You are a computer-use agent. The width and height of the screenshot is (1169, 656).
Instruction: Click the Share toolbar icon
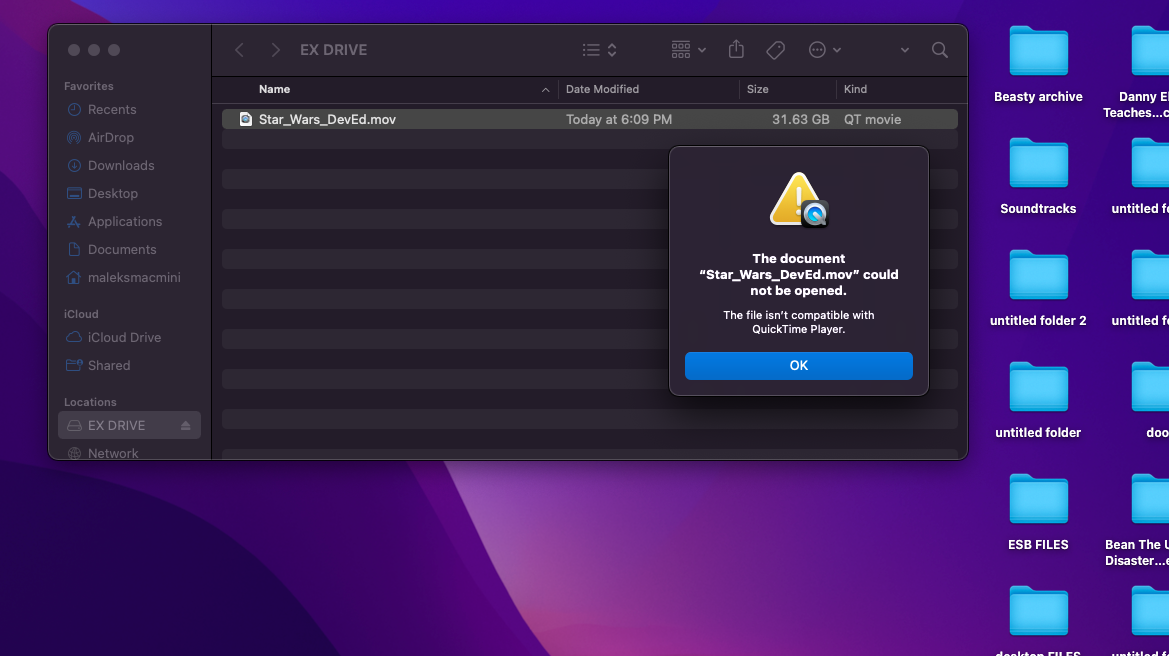pyautogui.click(x=736, y=49)
